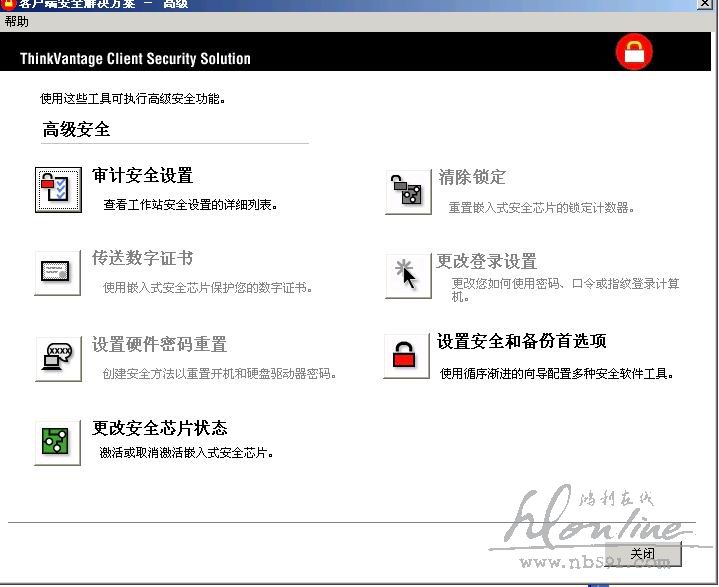The width and height of the screenshot is (719, 587).
Task: Click the red padlock icon beside 设置安全和备份首选项
Action: pos(405,356)
